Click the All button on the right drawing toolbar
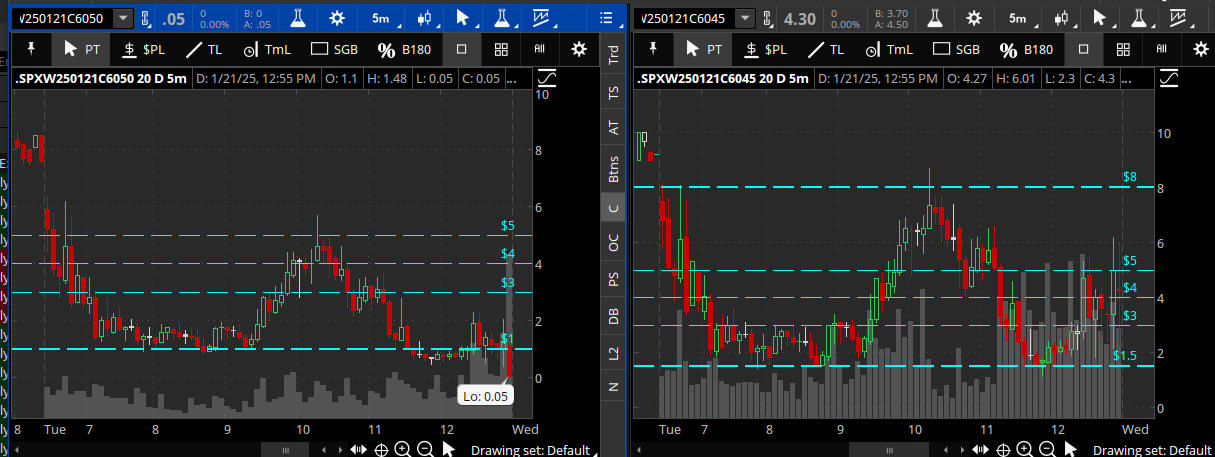Viewport: 1215px width, 457px height. (x=1161, y=49)
